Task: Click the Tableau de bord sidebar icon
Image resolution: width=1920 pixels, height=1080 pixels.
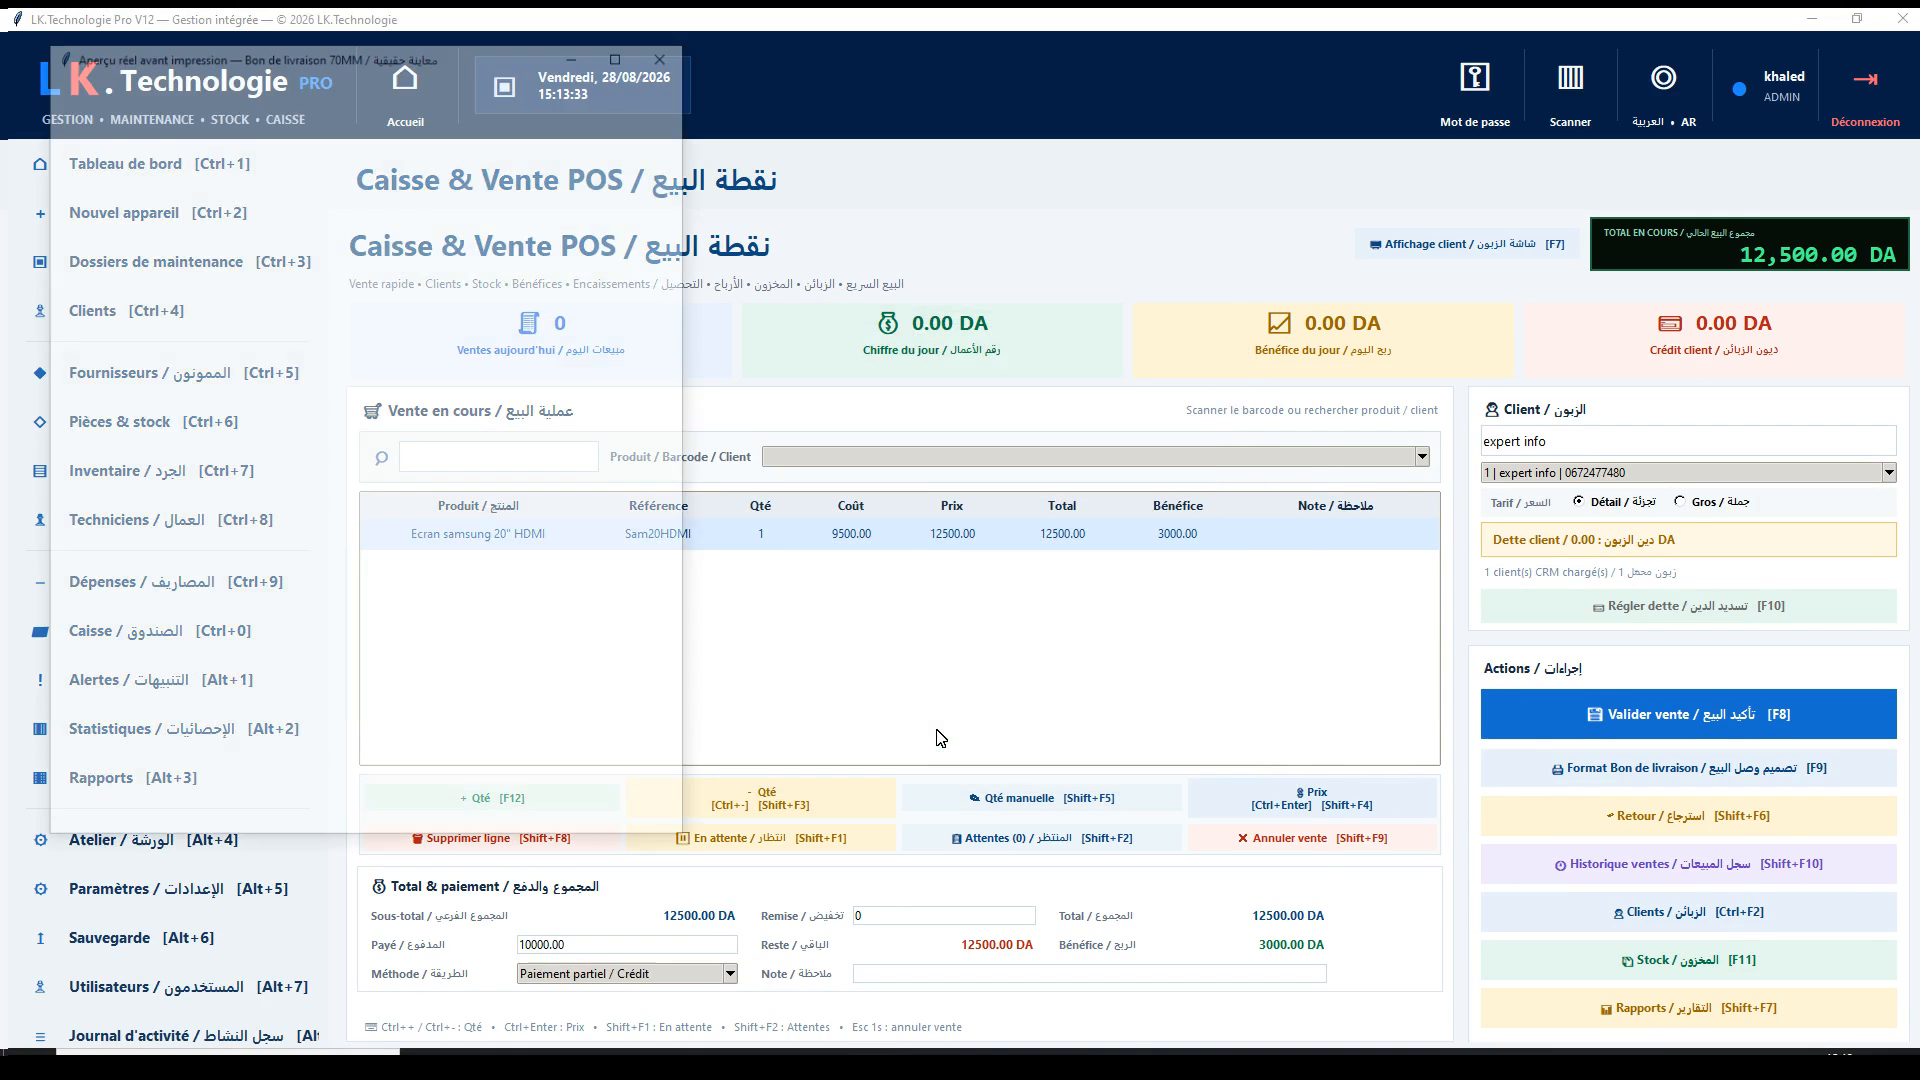Action: (40, 164)
